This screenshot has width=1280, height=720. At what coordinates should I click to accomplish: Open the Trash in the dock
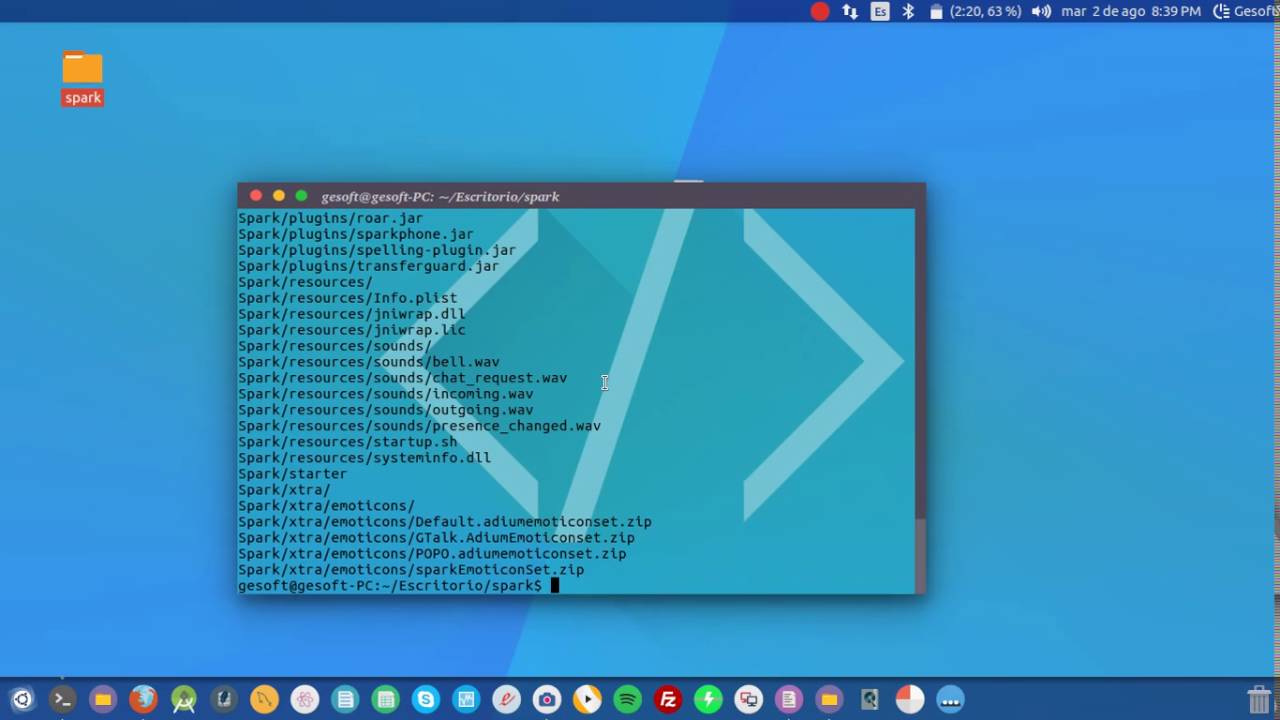click(x=1259, y=699)
